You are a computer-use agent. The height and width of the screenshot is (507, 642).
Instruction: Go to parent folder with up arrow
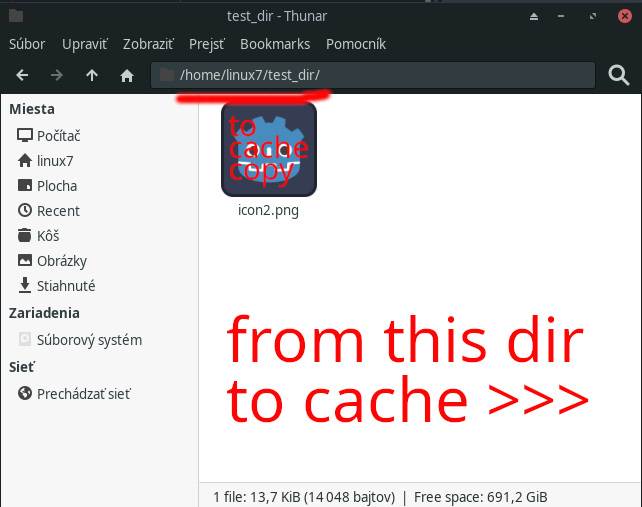coord(92,75)
